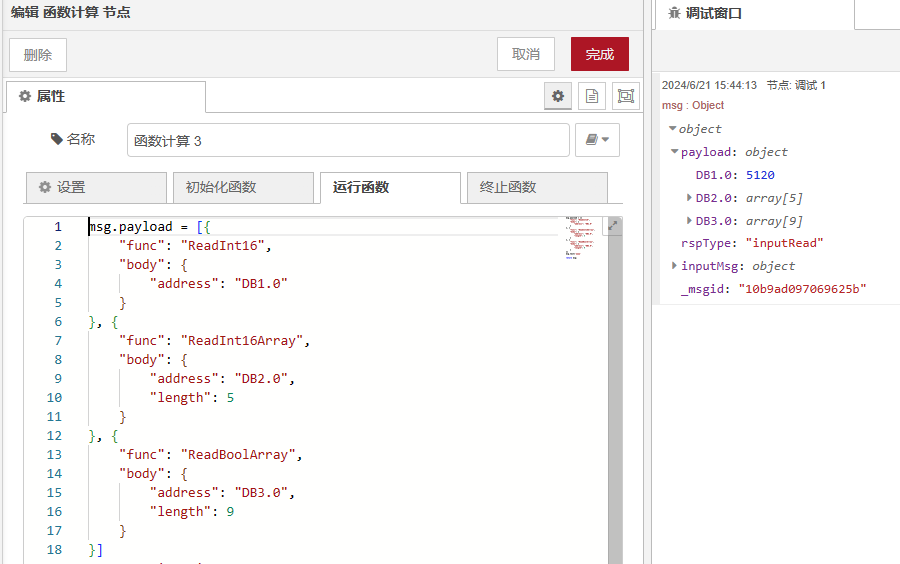Open node description document icon
Image resolution: width=900 pixels, height=564 pixels.
[x=592, y=96]
